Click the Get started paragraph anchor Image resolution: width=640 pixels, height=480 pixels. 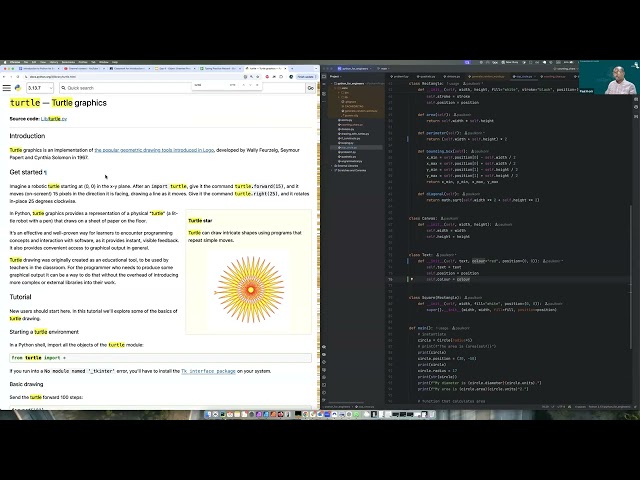pyautogui.click(x=45, y=173)
